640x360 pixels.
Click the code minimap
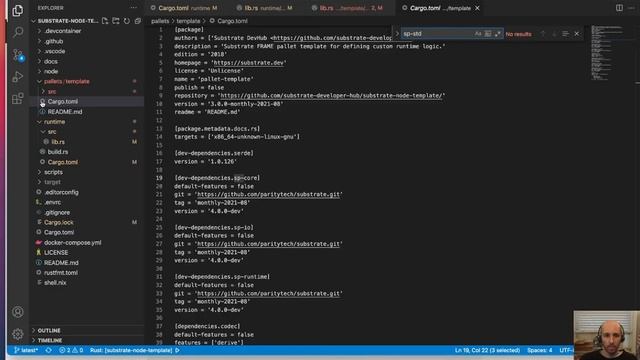tap(608, 53)
